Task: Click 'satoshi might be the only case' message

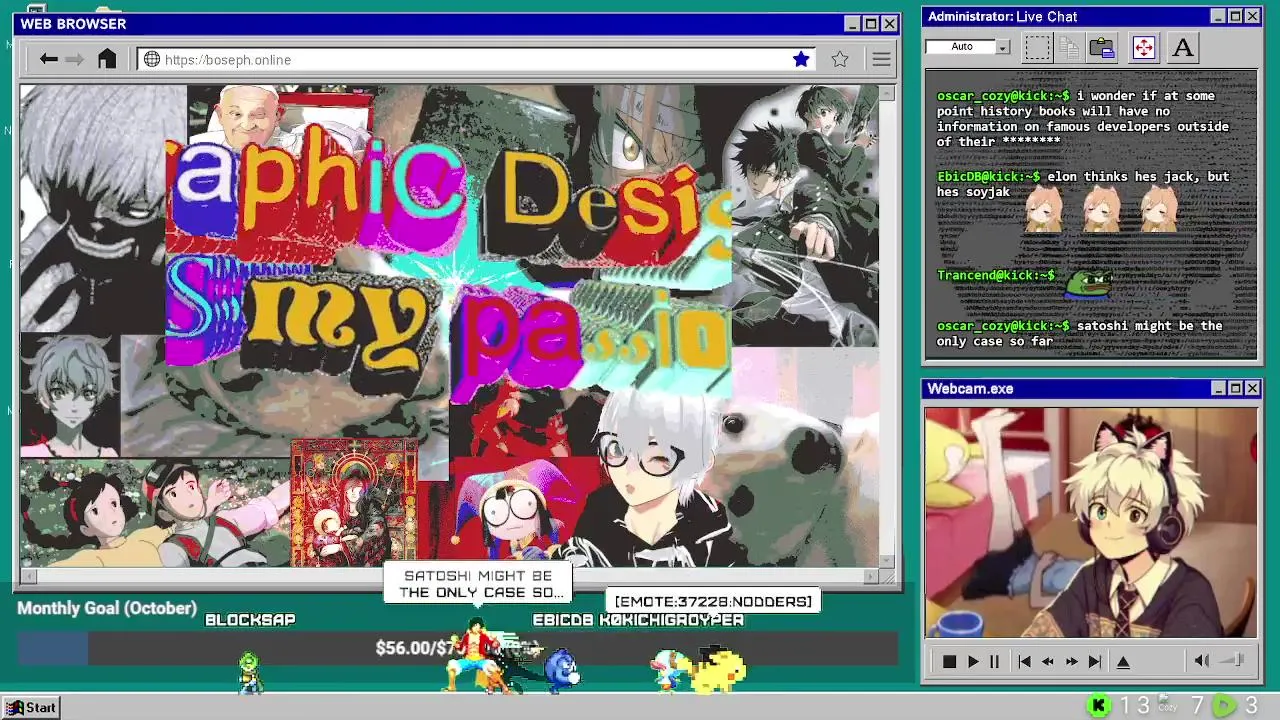Action: [x=1080, y=333]
